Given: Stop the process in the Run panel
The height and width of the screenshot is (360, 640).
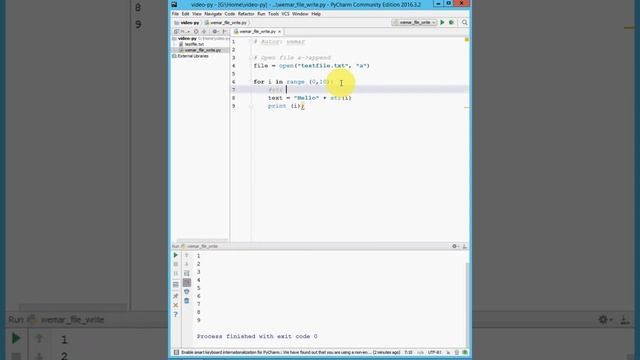Looking at the screenshot, I should click(x=176, y=264).
